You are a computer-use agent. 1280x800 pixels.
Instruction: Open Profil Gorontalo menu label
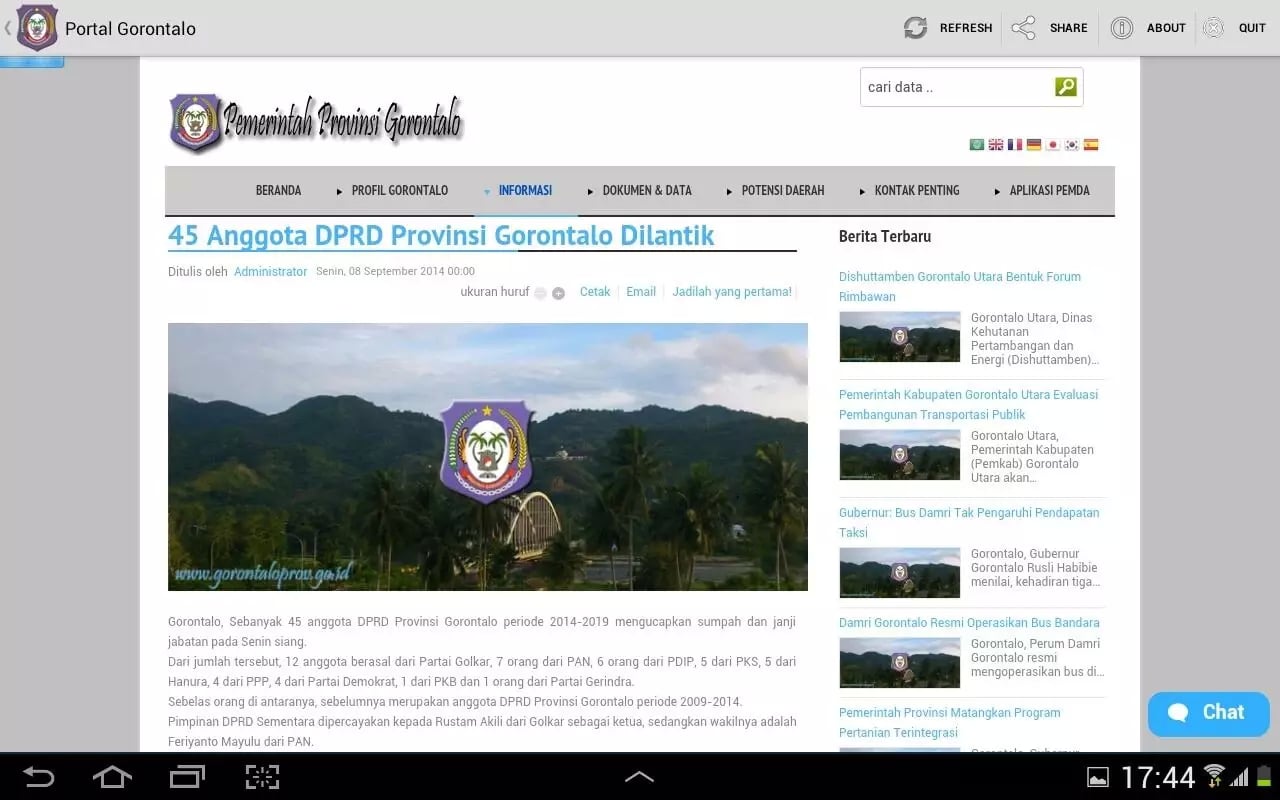pyautogui.click(x=400, y=190)
